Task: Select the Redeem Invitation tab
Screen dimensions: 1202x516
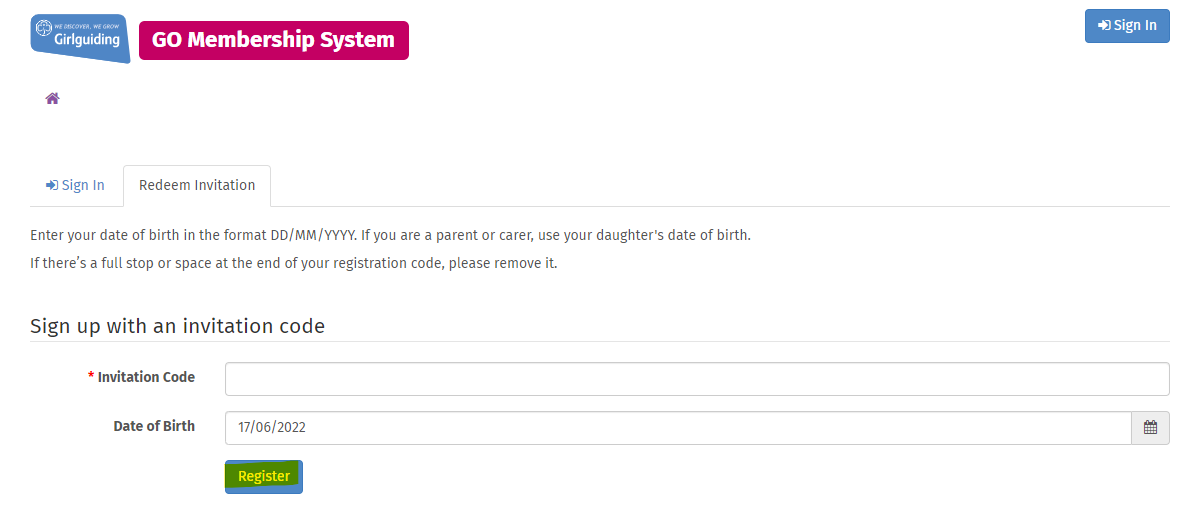Action: point(197,186)
